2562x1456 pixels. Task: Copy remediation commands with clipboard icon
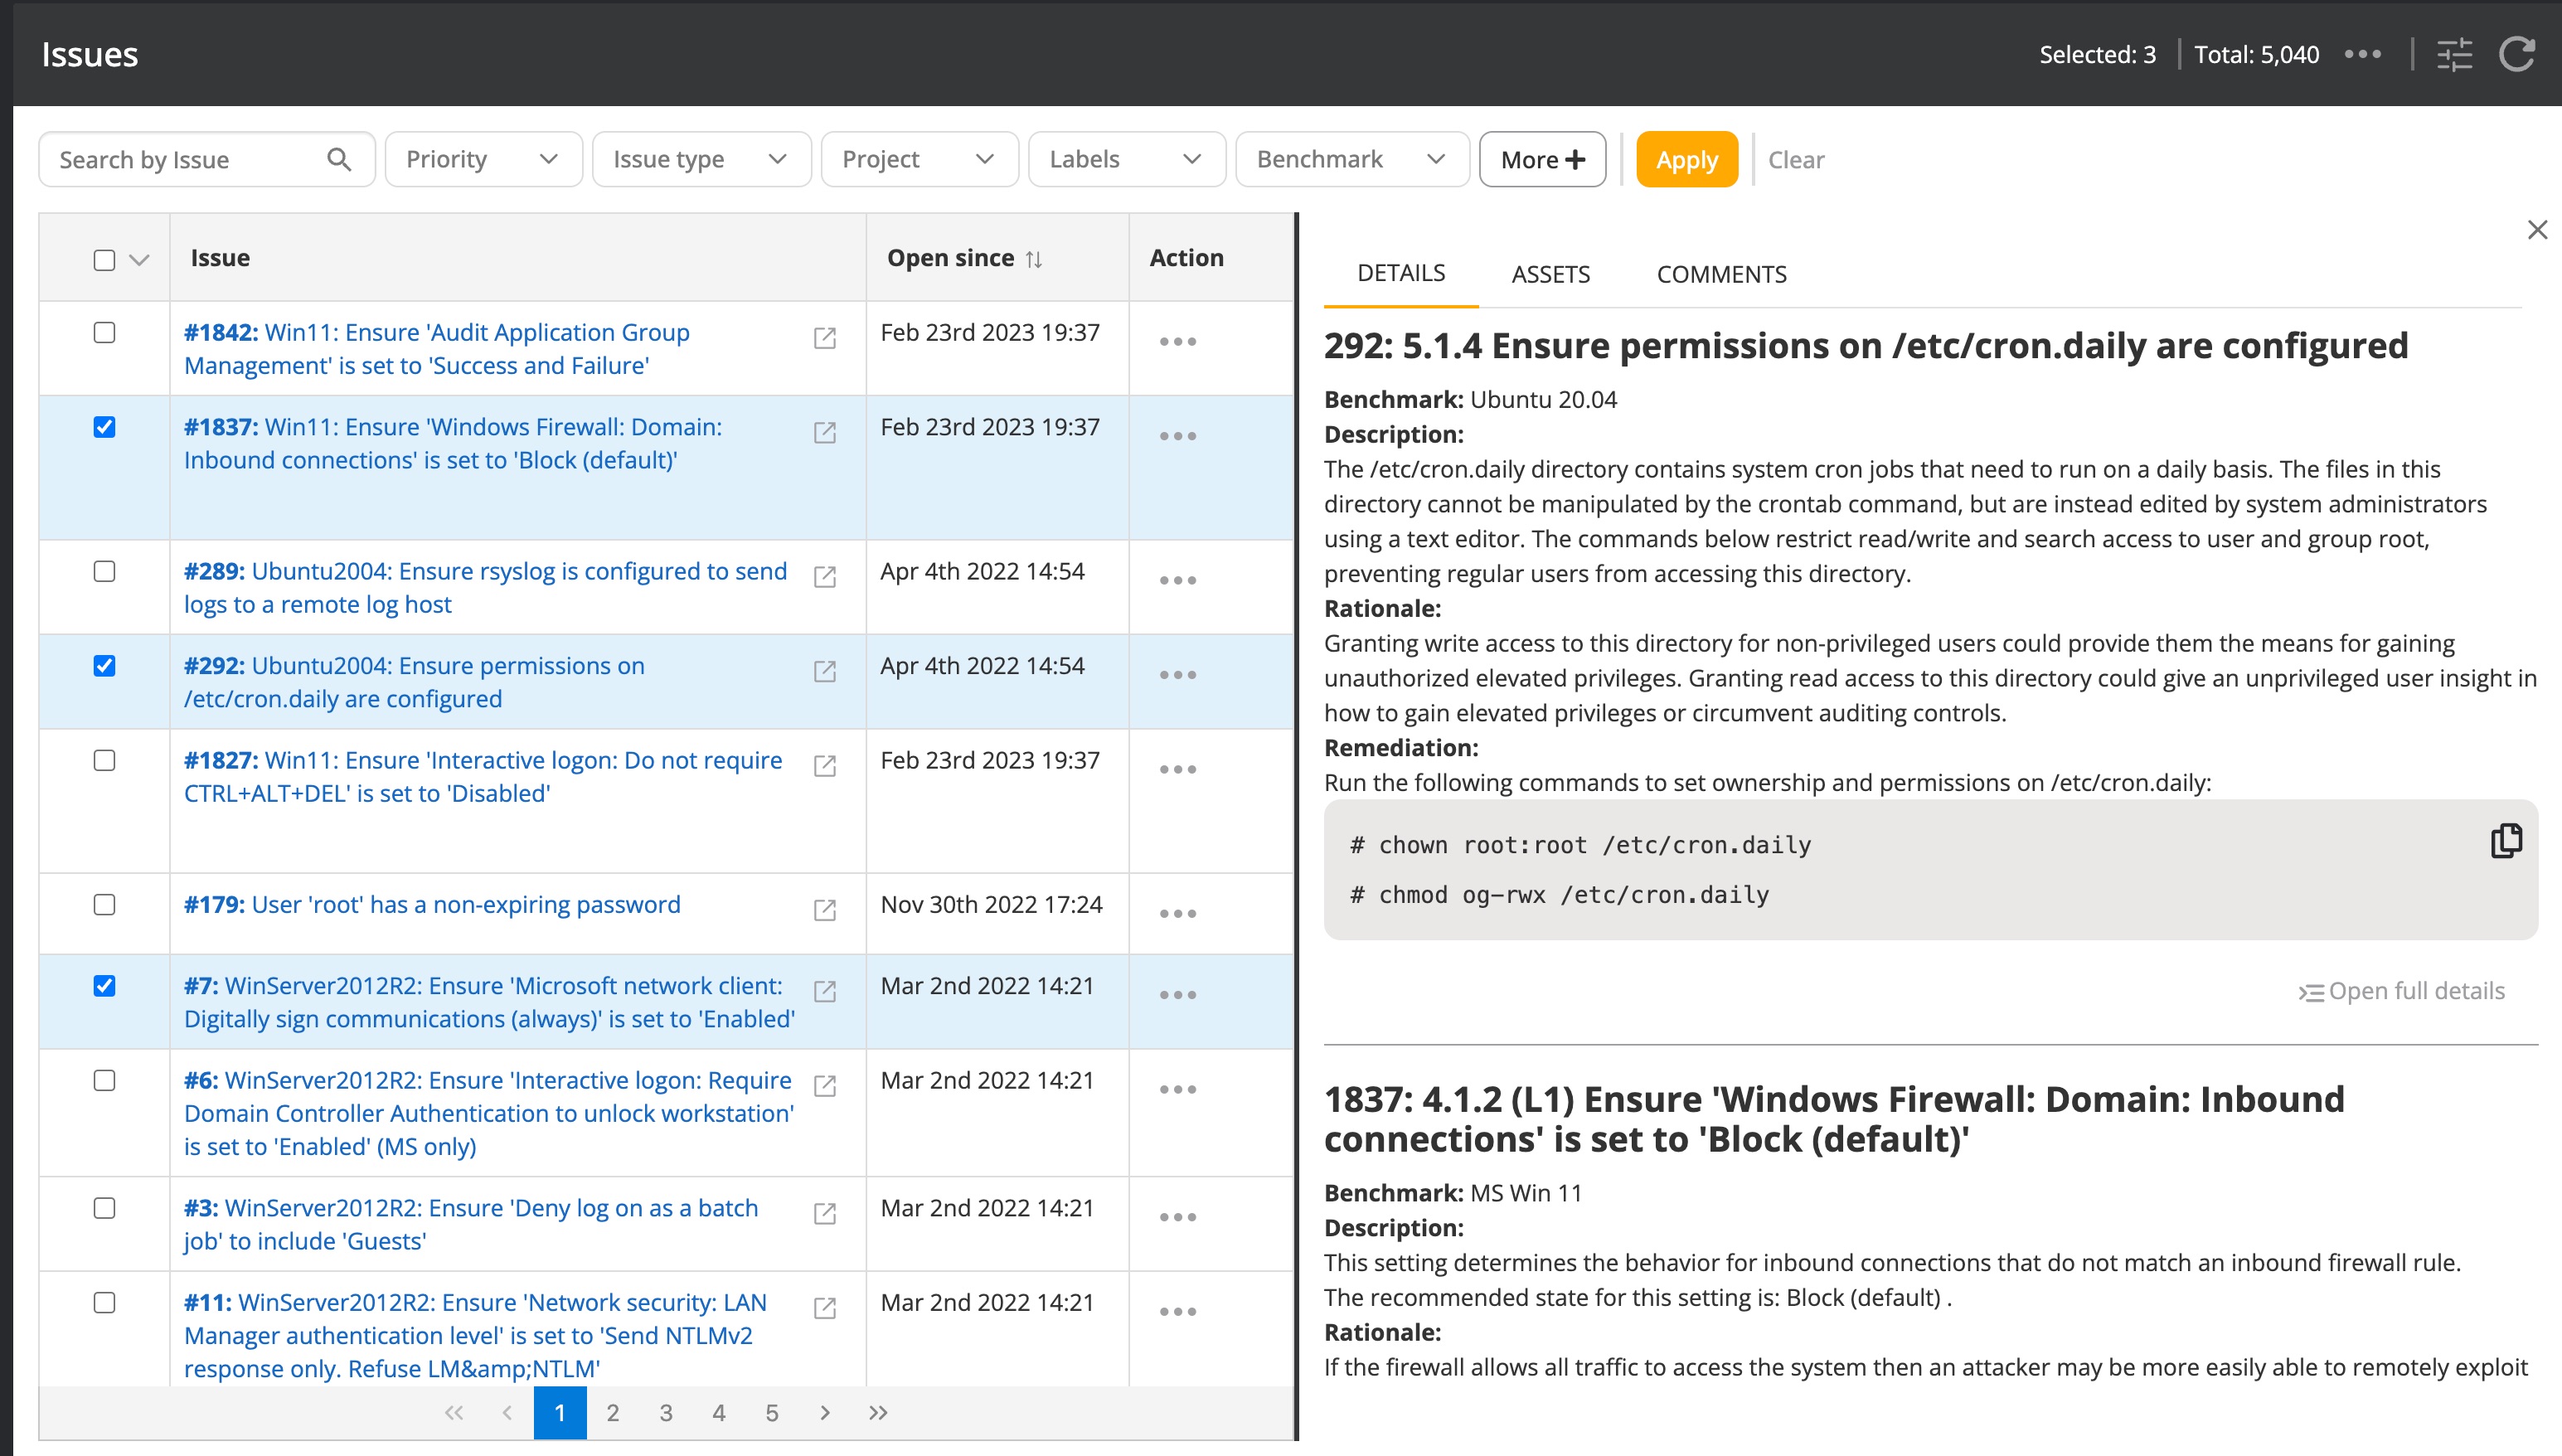2505,841
